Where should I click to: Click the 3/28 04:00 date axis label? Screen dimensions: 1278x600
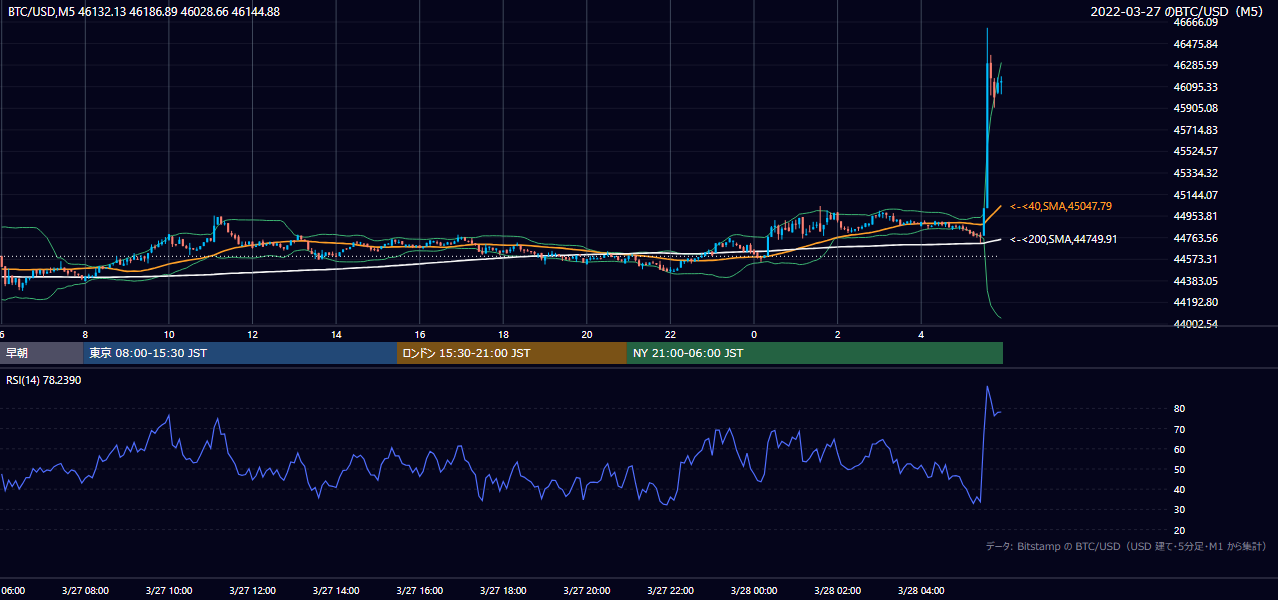921,591
